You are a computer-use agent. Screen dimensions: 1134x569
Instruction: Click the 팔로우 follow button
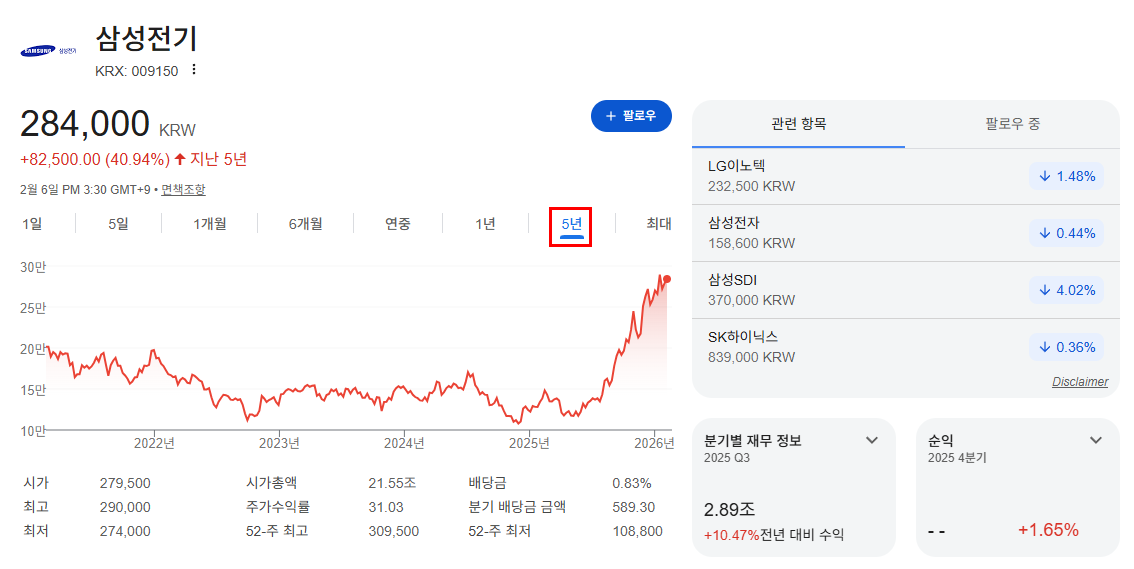pos(631,116)
